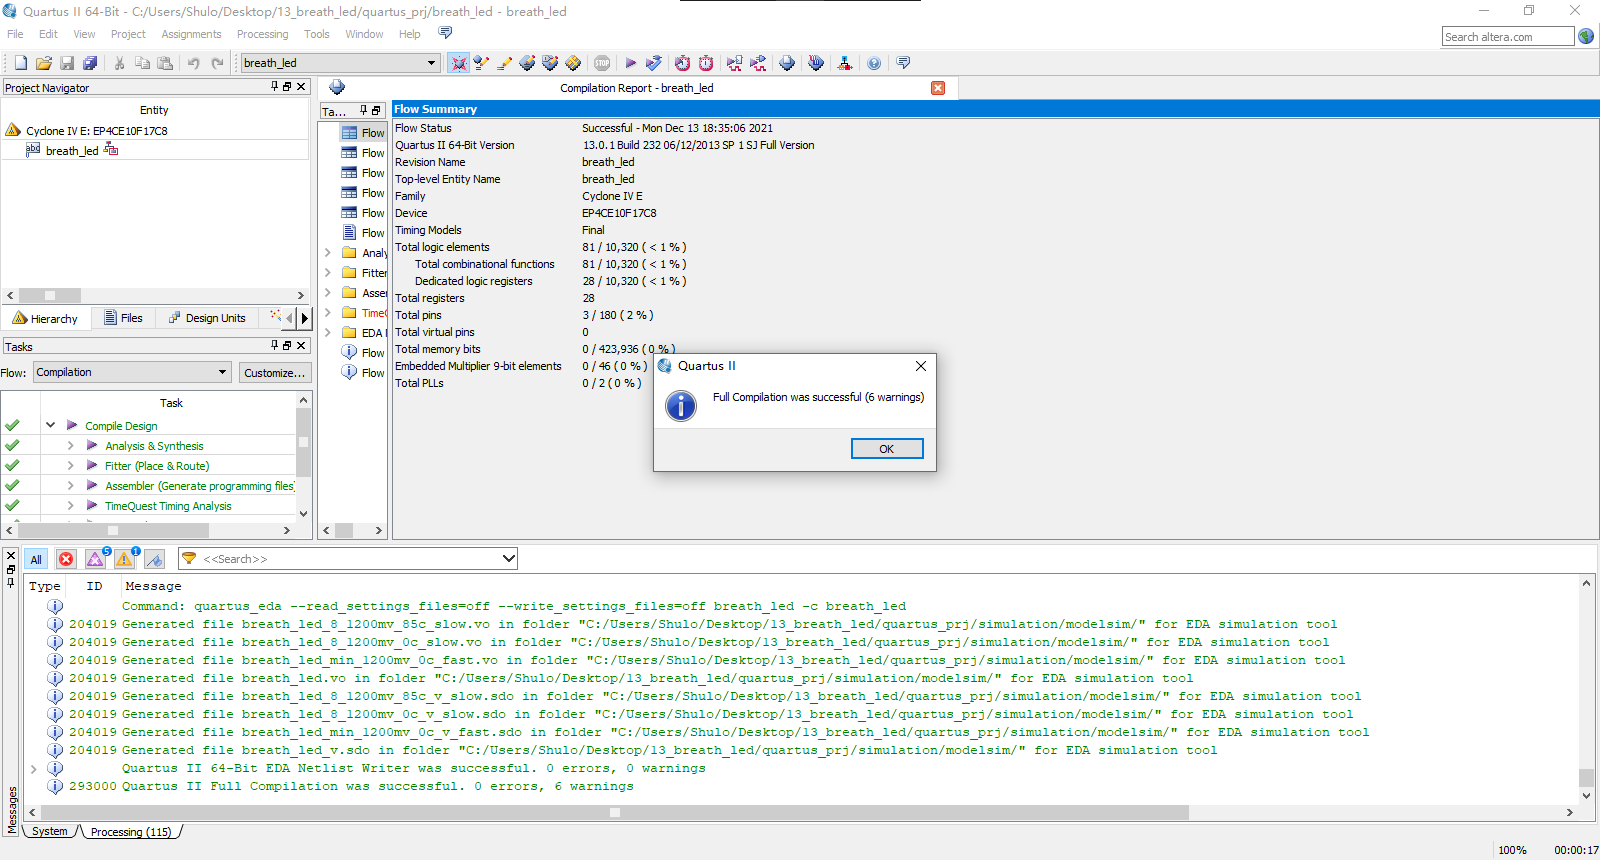Toggle the red Error messages filter
1600x860 pixels.
coord(66,559)
